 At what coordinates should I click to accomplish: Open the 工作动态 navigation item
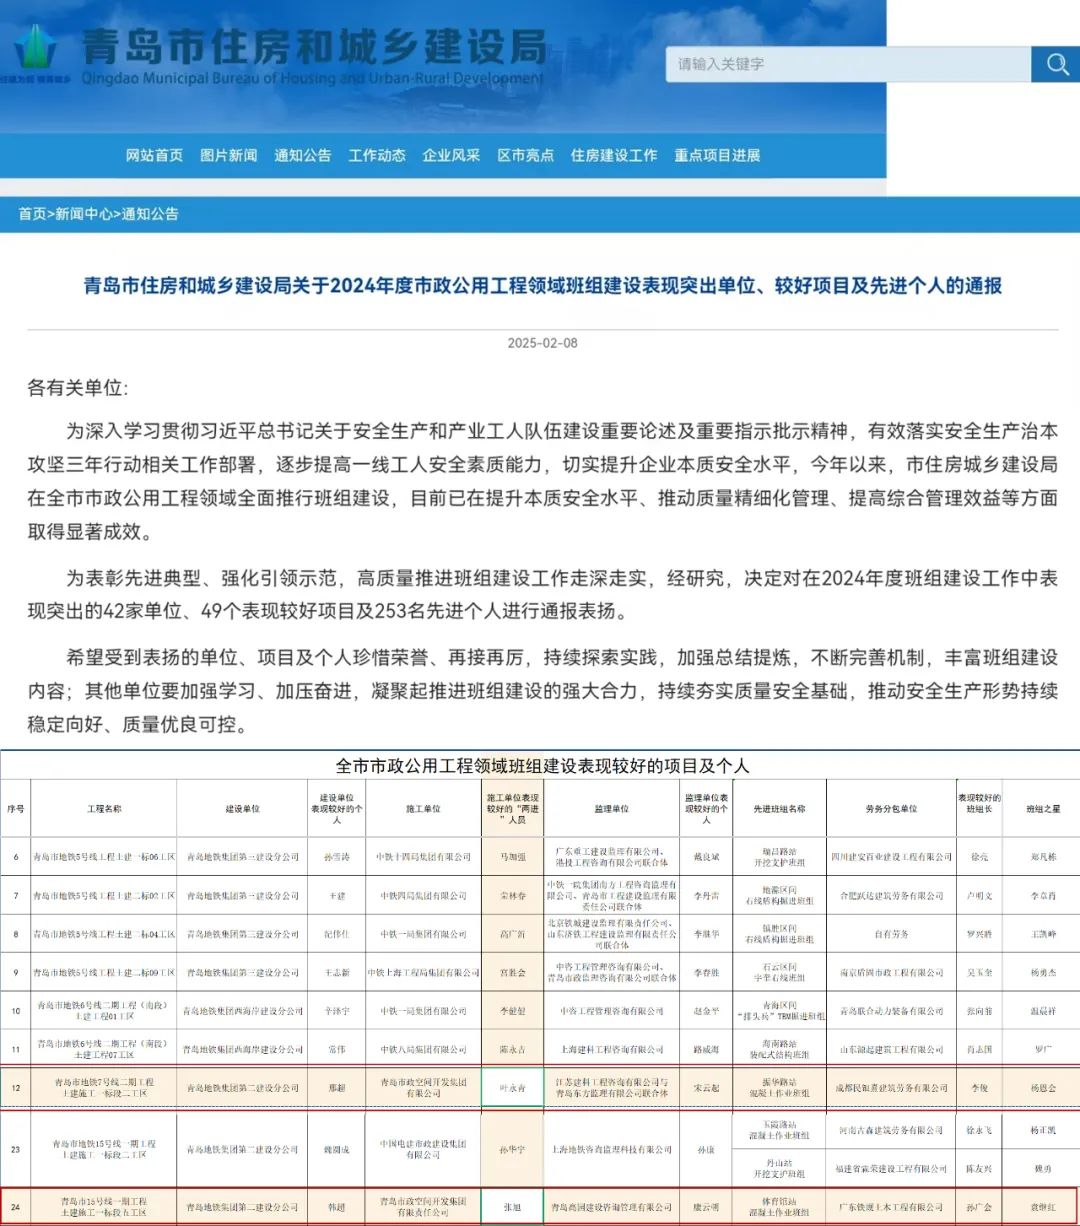(377, 155)
